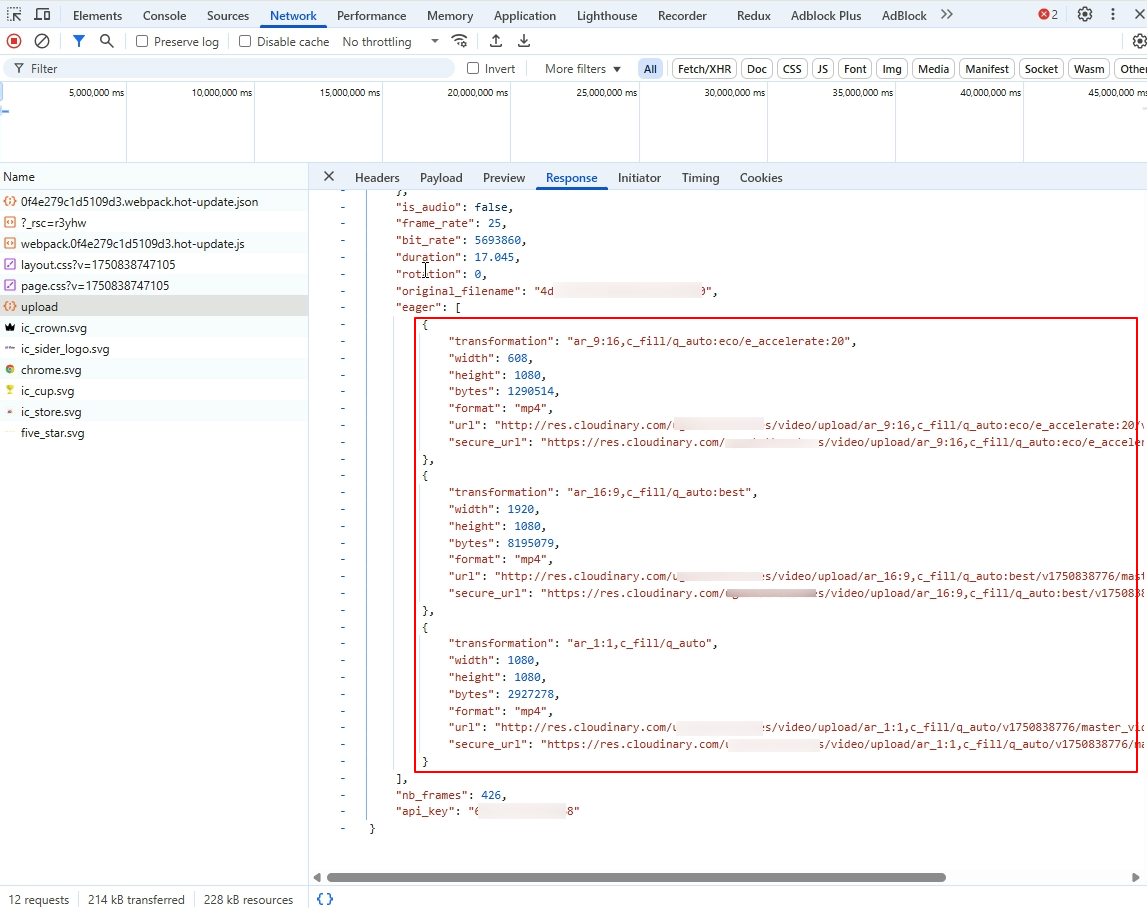Click the pretty print braces icon
The image size is (1147, 908).
tap(325, 899)
